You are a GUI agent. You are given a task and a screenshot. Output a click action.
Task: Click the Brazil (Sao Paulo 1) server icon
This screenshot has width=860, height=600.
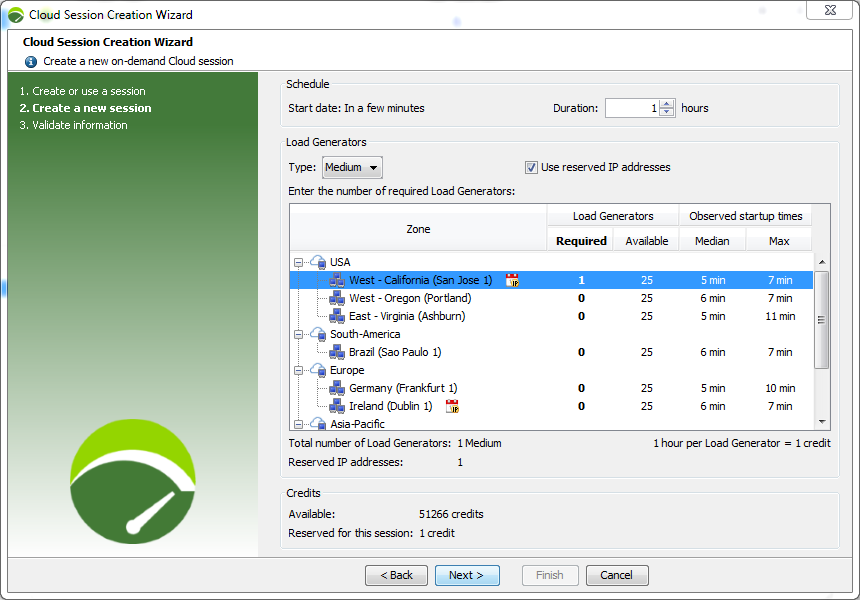[x=337, y=353]
